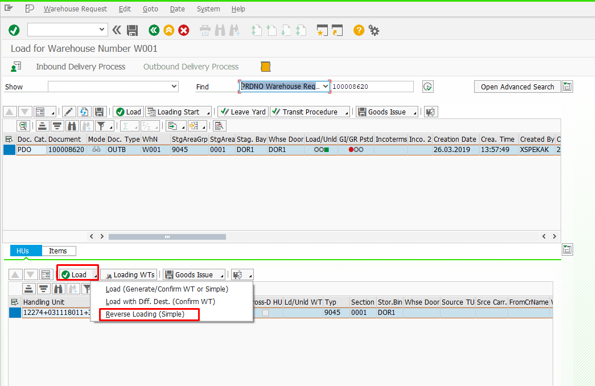Screen dimensions: 595x386
Task: Click the upper Load button
Action: click(129, 112)
